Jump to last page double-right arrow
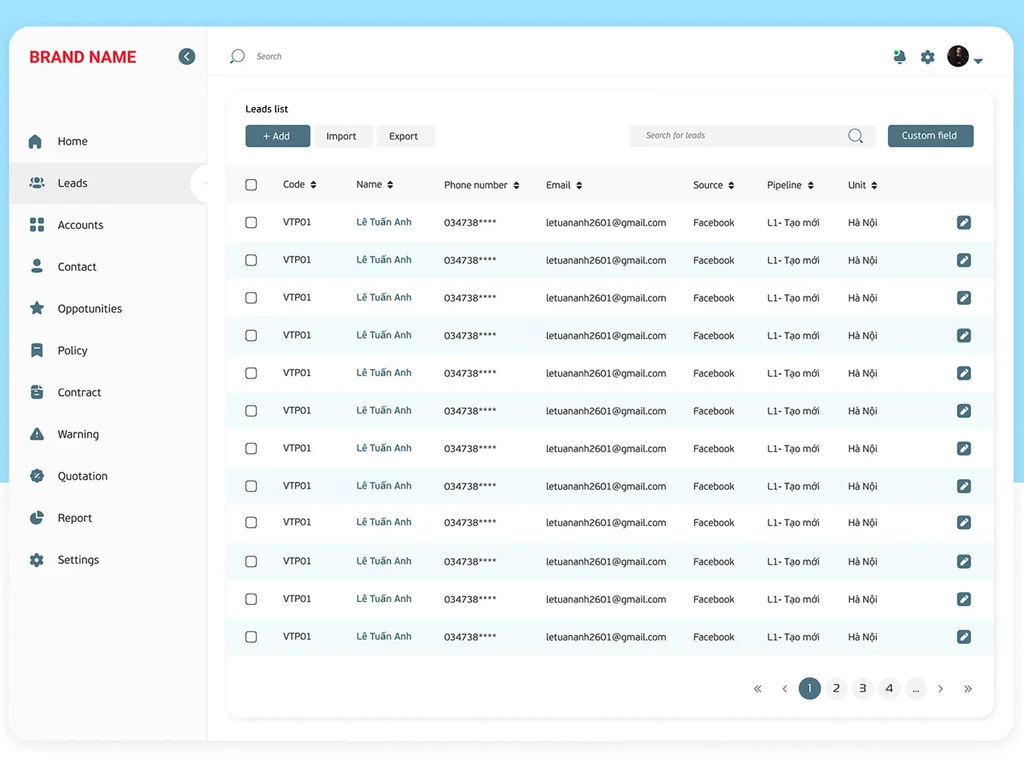Viewport: 1024px width, 768px height. pyautogui.click(x=968, y=689)
